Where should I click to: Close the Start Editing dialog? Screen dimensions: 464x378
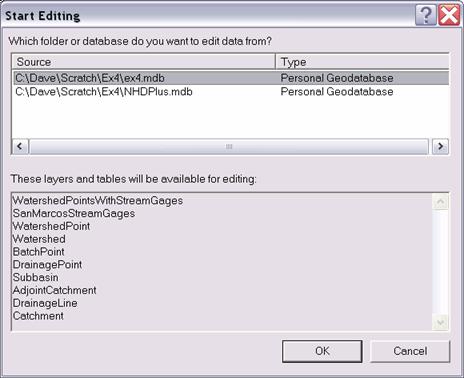click(x=449, y=15)
